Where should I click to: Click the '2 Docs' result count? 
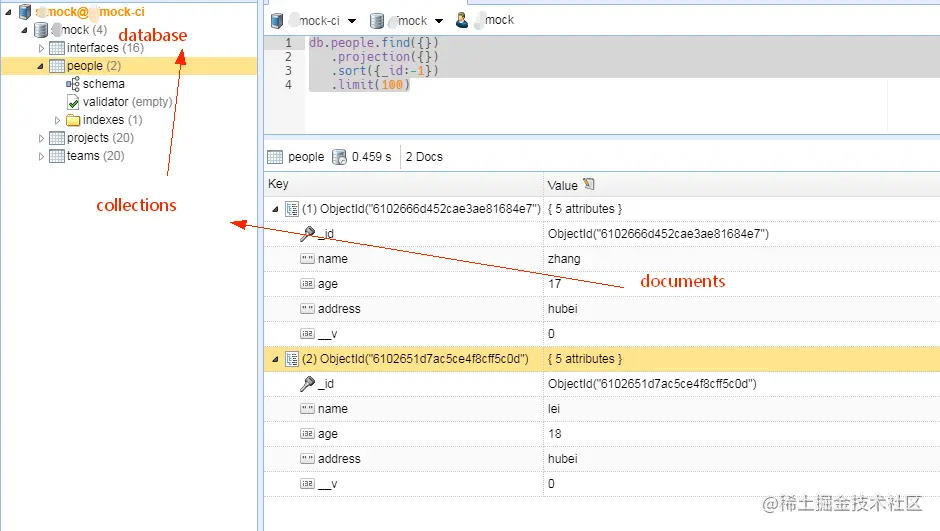424,157
